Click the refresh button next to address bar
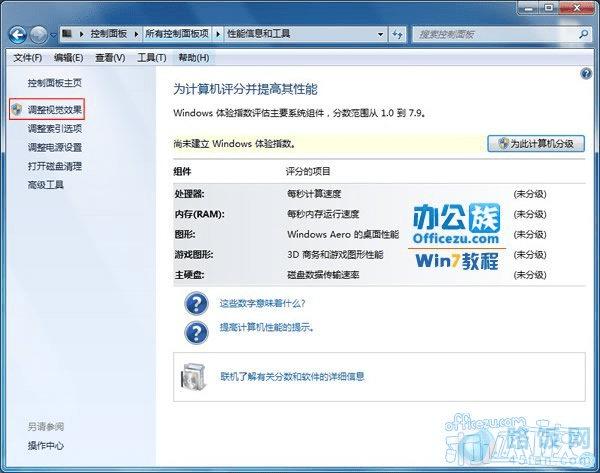This screenshot has height=473, width=600. tap(397, 35)
